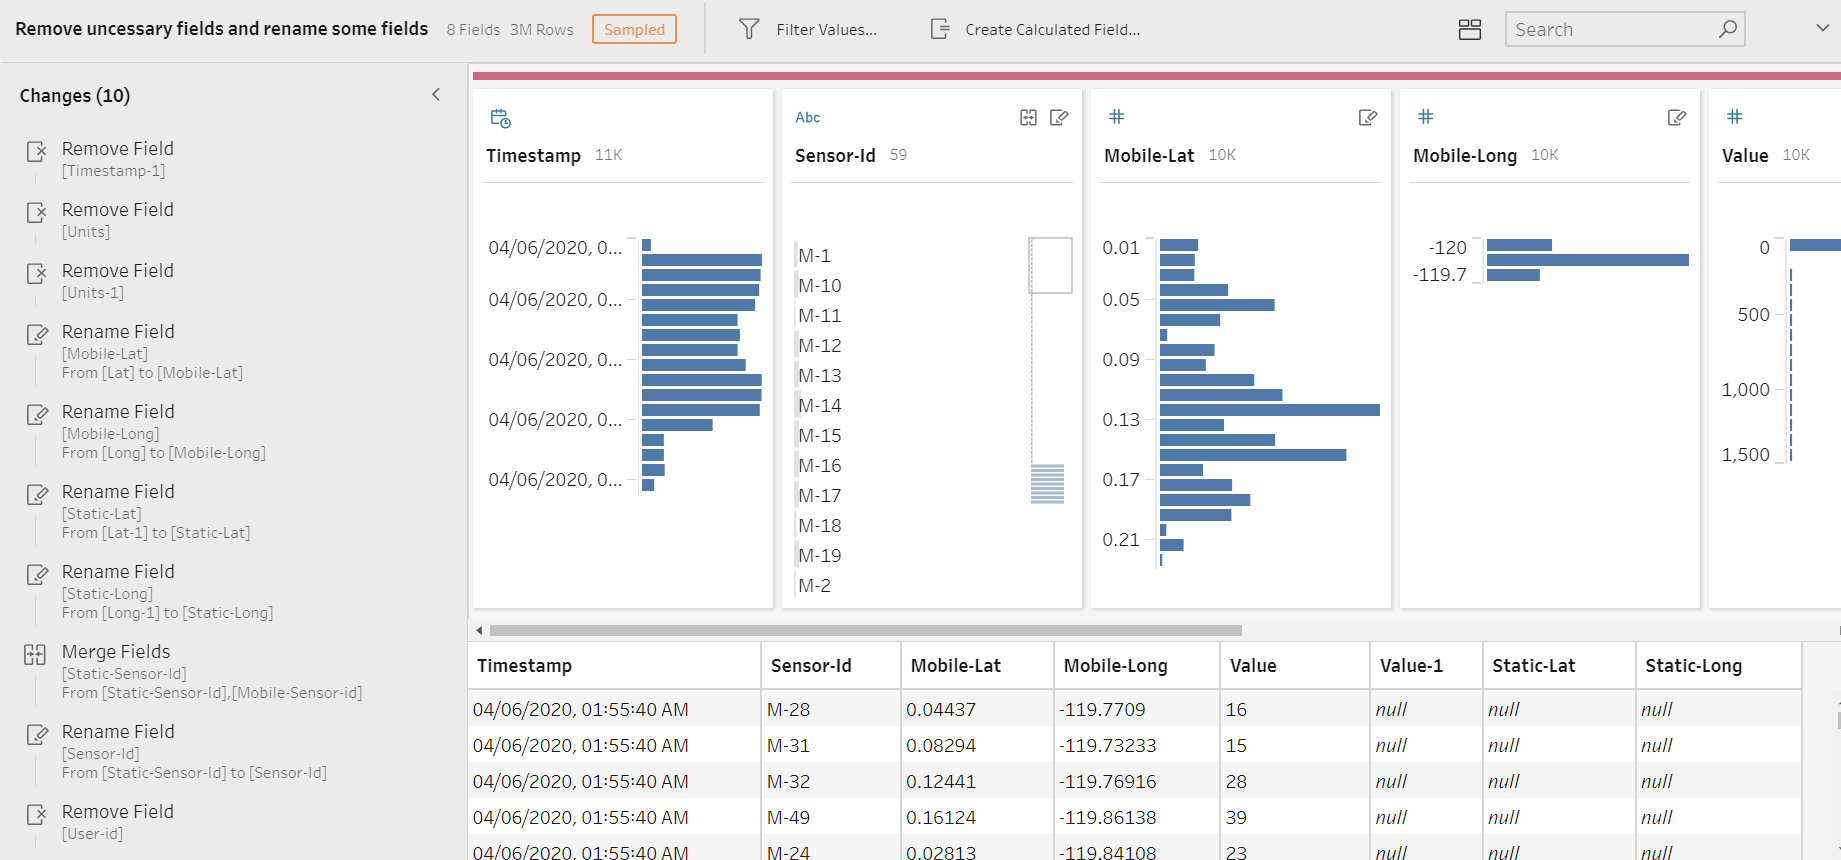Screen dimensions: 1841x860
Task: Click the Mobile-Lat number type icon
Action: (x=1117, y=117)
